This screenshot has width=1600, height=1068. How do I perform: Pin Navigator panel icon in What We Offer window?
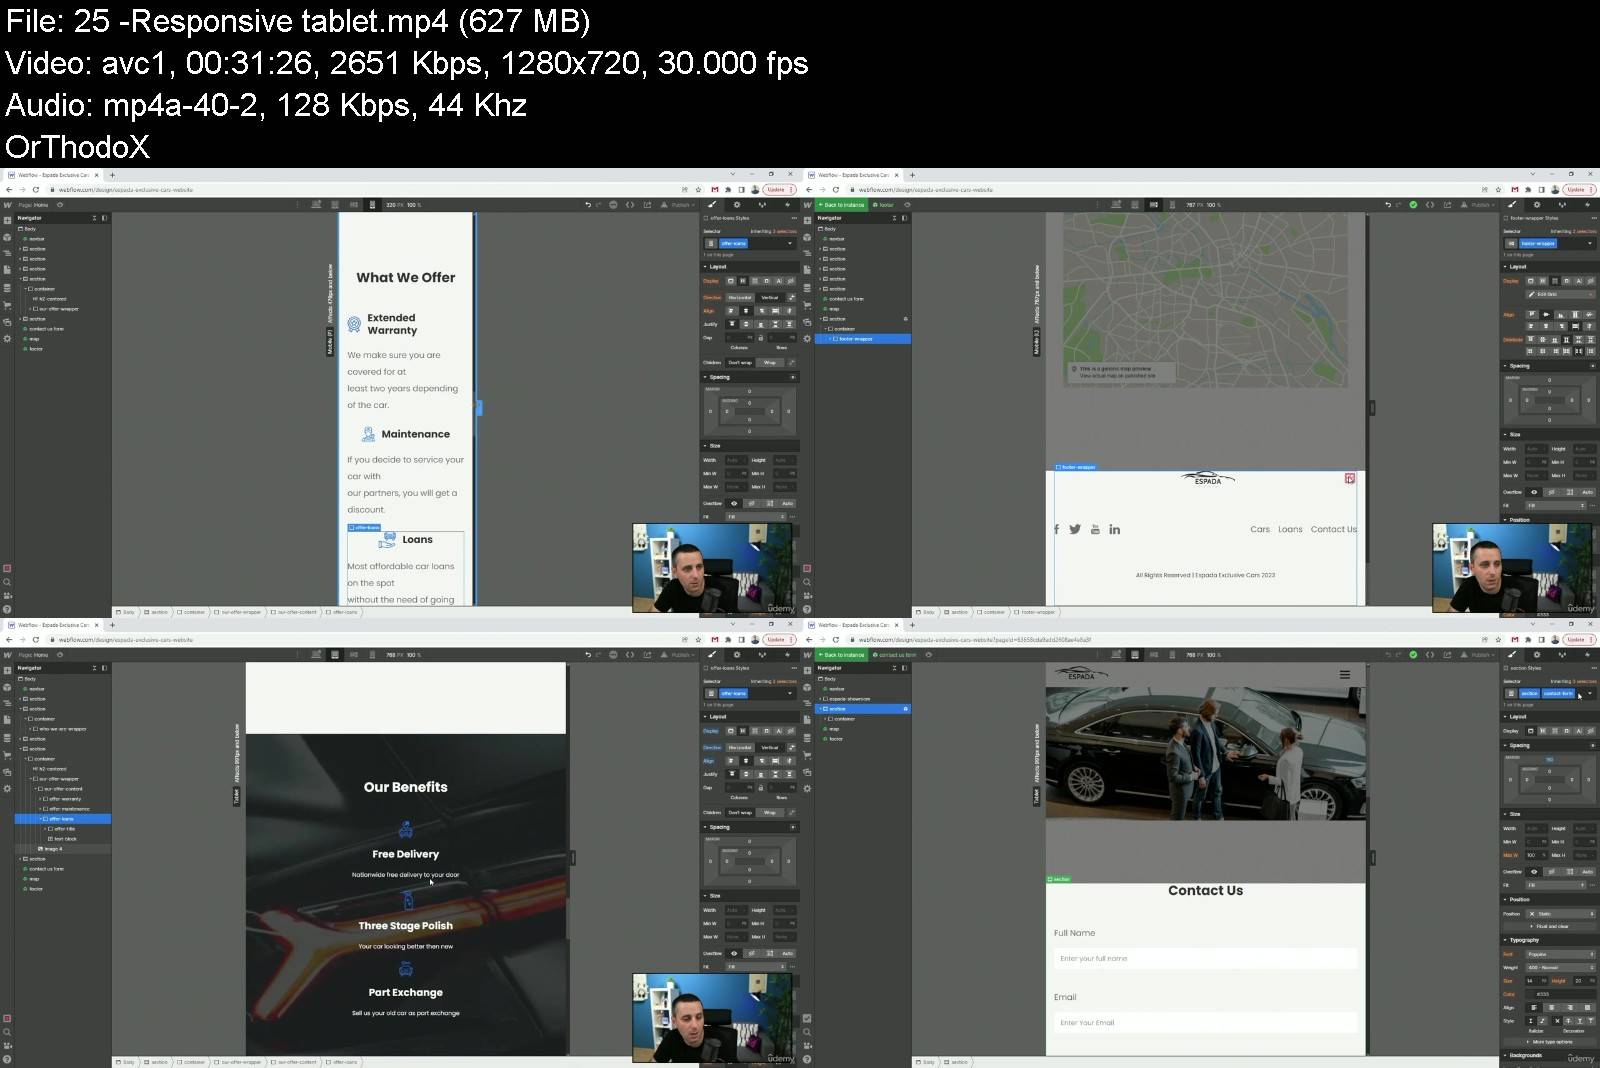click(x=104, y=218)
